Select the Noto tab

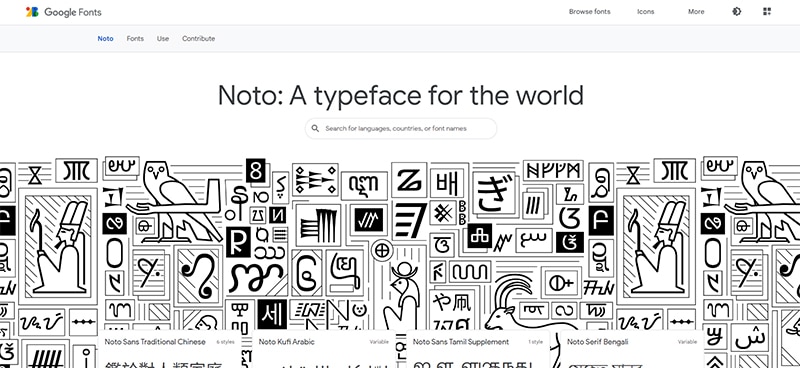(106, 39)
